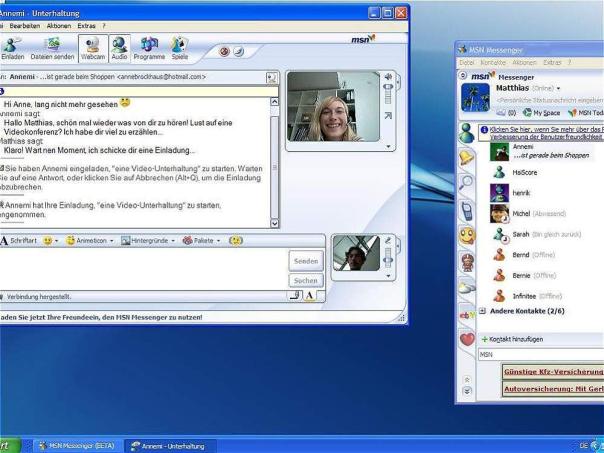Open the Programme toolbar icon

tap(149, 48)
